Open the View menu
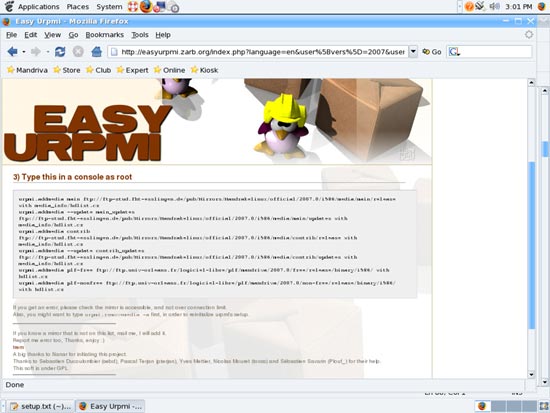 tap(53, 35)
